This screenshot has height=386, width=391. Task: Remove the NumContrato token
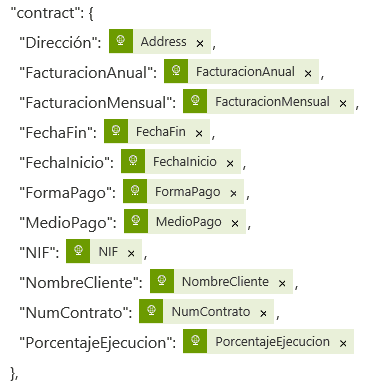(263, 313)
